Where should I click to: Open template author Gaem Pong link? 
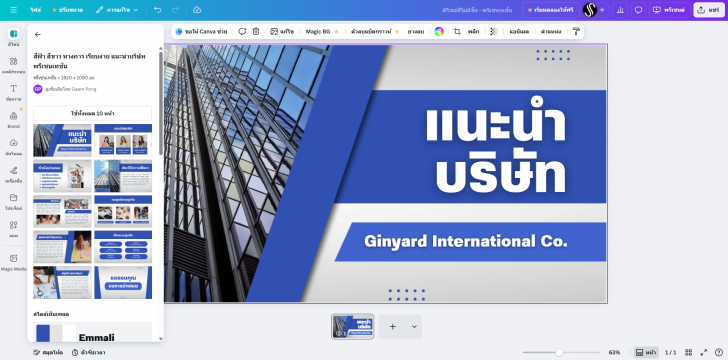click(x=84, y=89)
